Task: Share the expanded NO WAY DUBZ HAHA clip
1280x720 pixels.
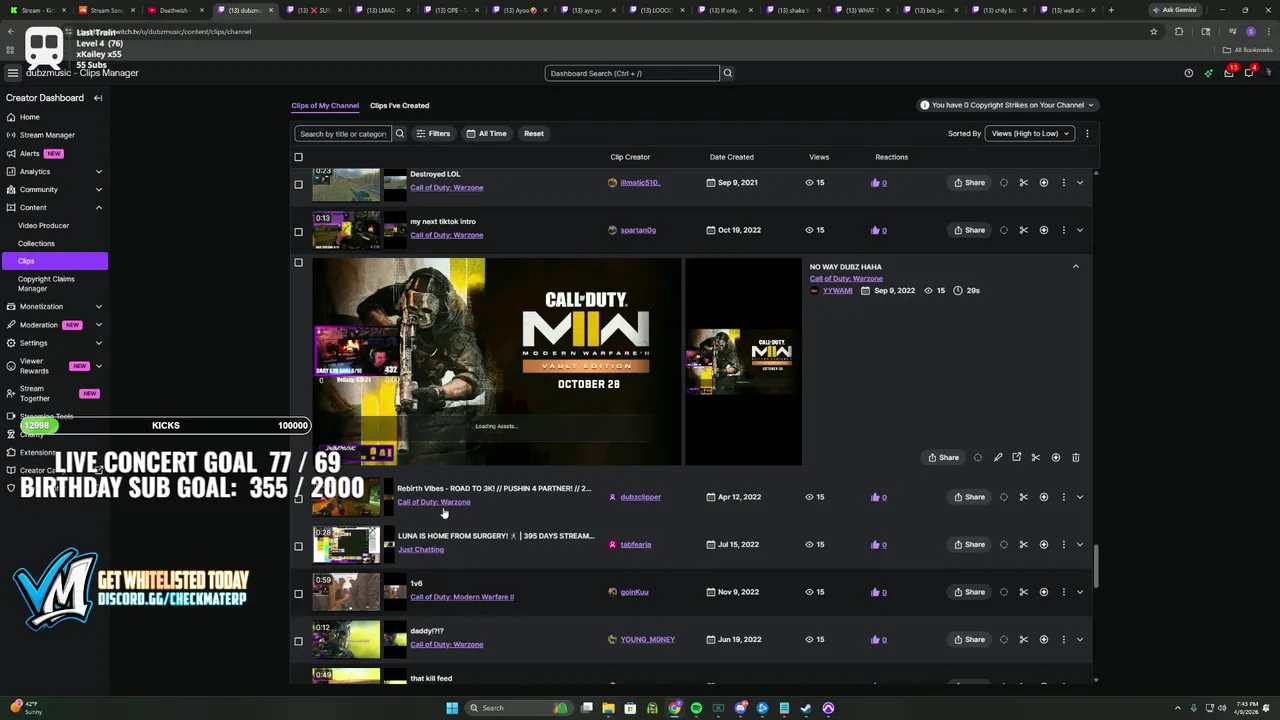Action: pos(943,458)
